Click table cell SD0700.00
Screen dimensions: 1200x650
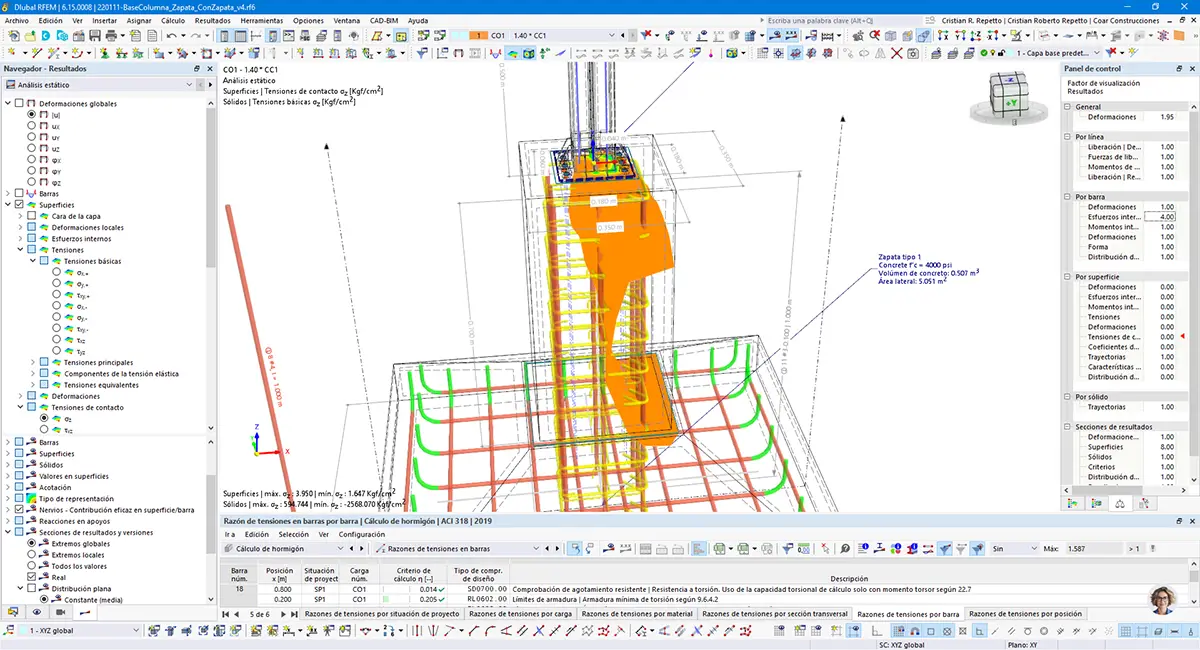click(480, 590)
